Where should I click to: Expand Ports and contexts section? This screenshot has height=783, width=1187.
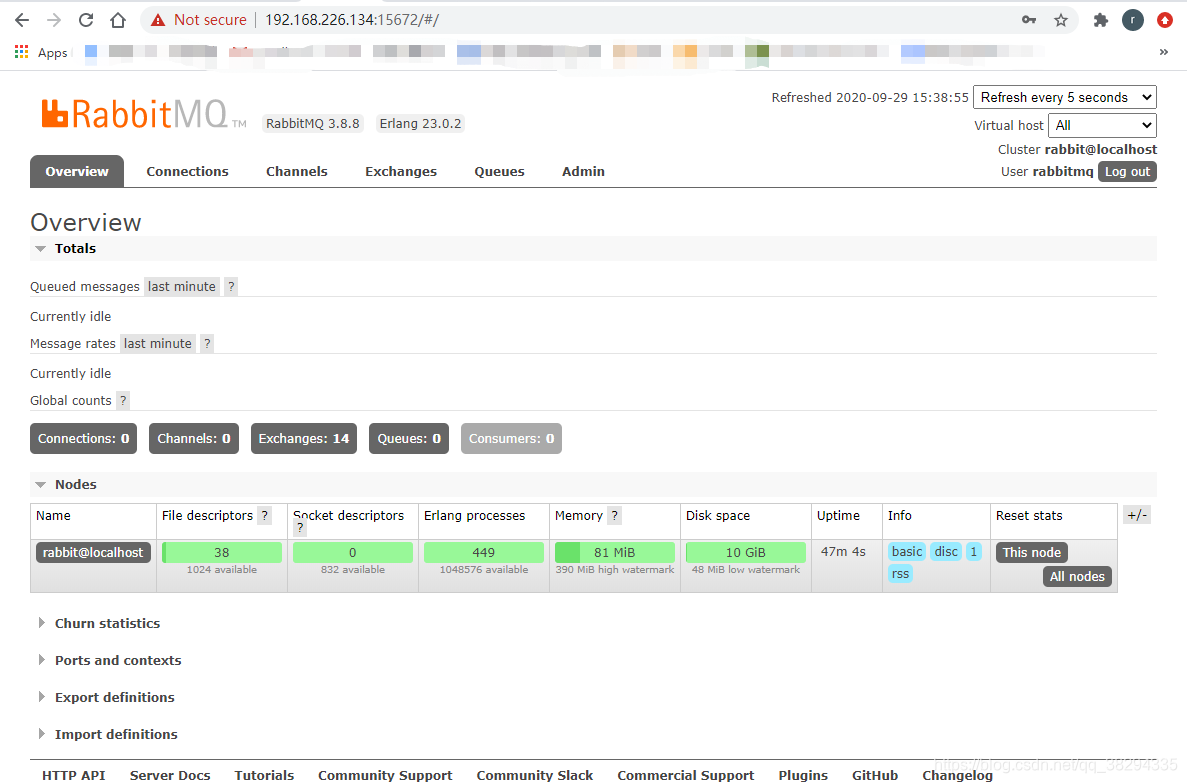click(109, 660)
